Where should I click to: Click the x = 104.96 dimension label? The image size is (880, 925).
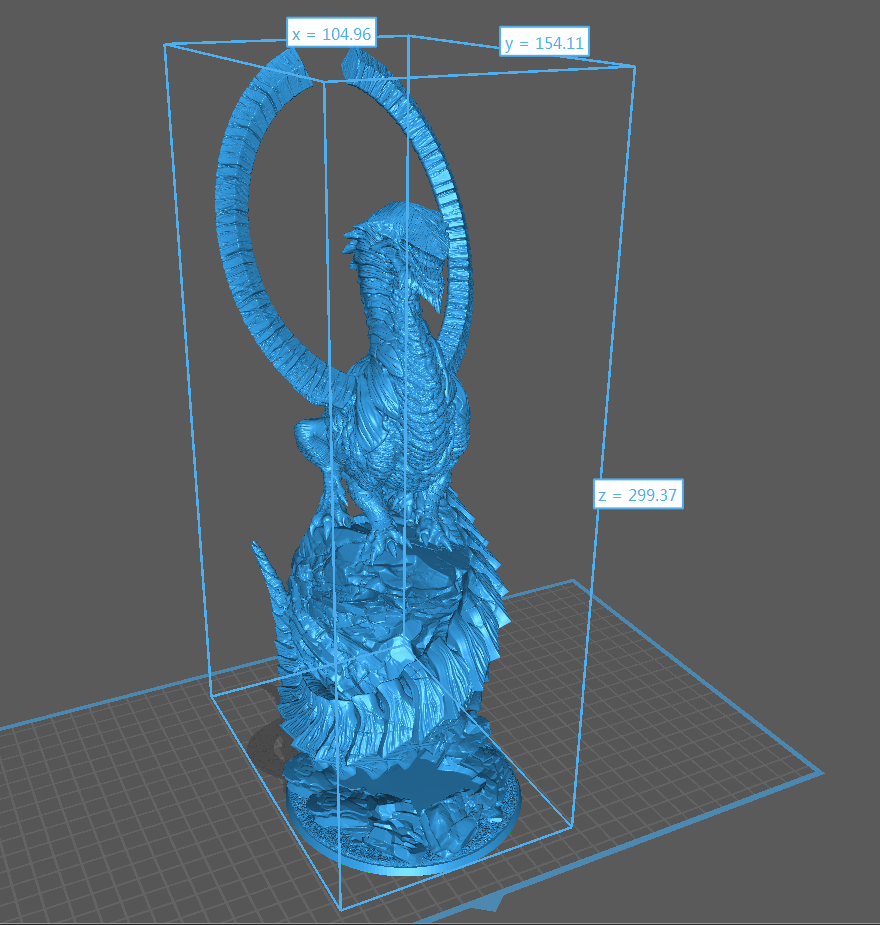tap(330, 33)
